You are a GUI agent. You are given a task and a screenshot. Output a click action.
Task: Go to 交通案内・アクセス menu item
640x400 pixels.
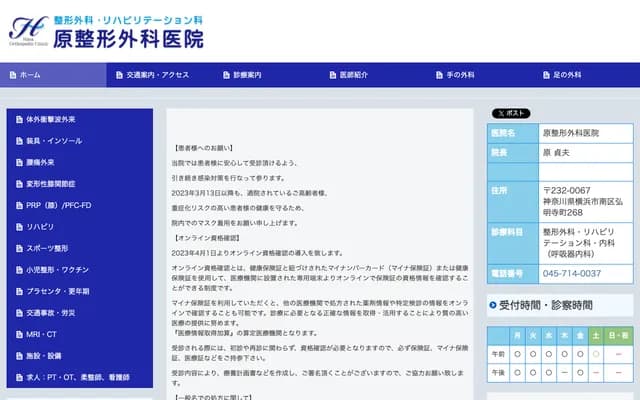[151, 75]
